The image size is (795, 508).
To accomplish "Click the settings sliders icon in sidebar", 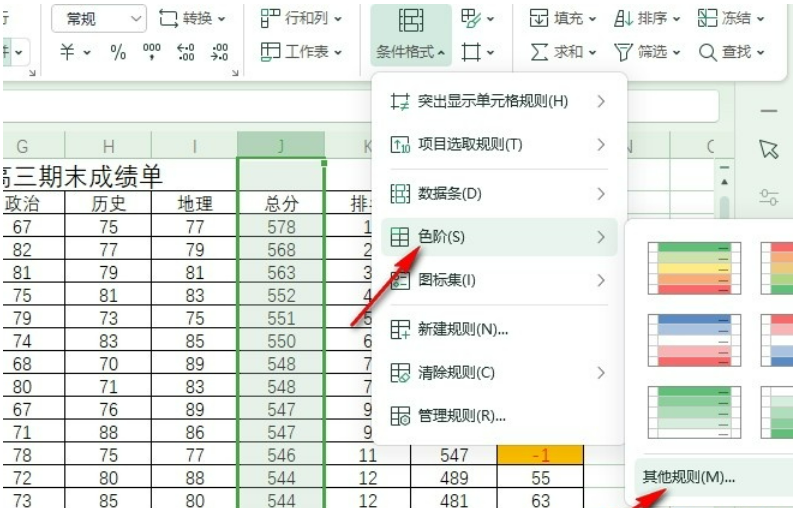I will [x=769, y=197].
